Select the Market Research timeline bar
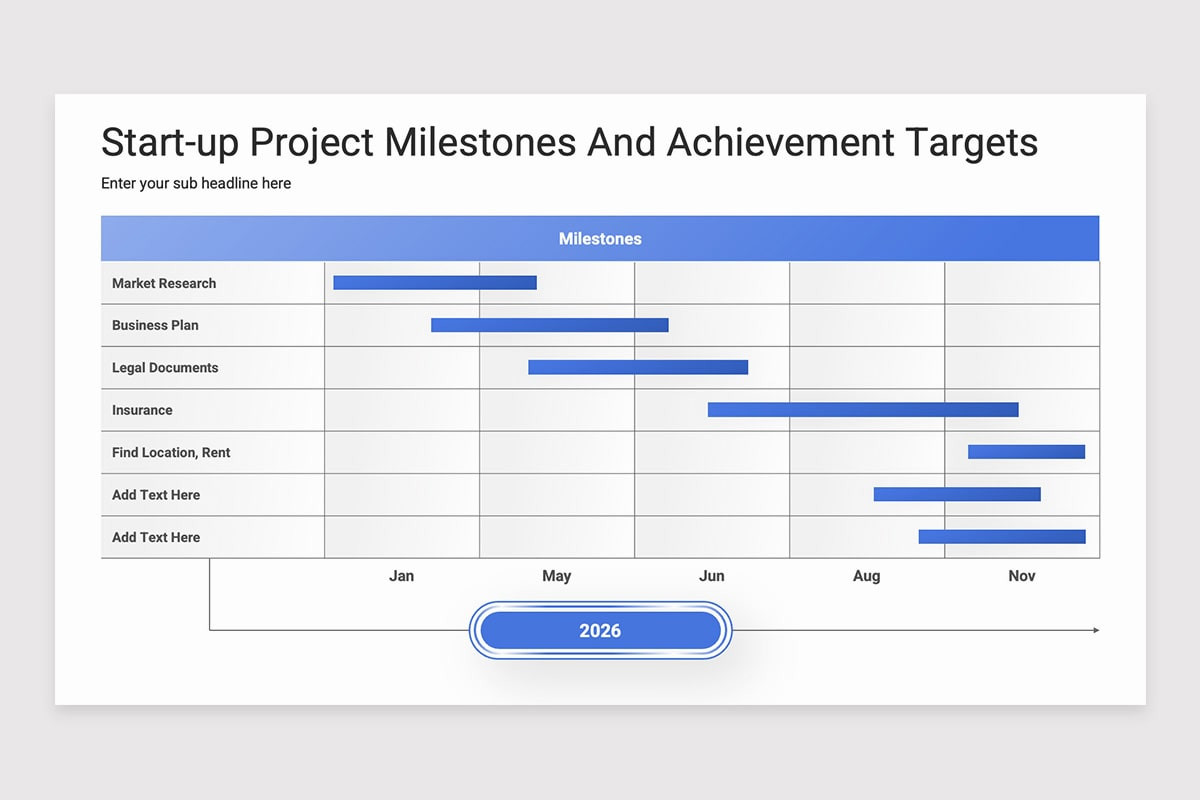Viewport: 1200px width, 800px height. pyautogui.click(x=435, y=283)
